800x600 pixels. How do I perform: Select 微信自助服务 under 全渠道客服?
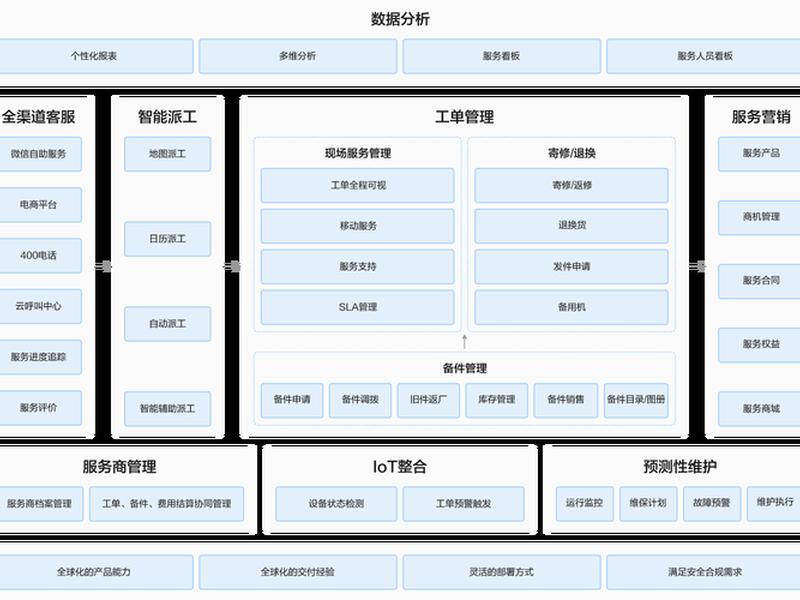click(40, 154)
